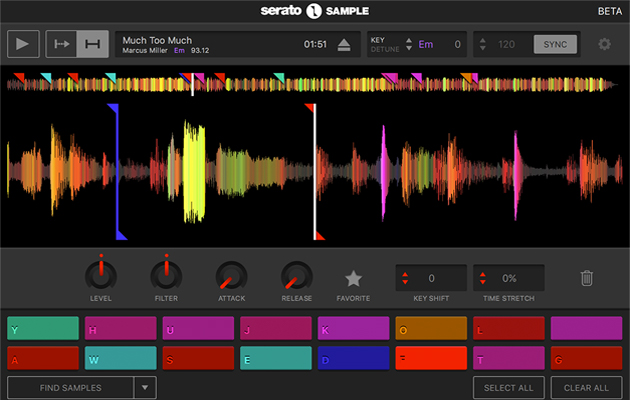Click the Attack knob
Viewport: 630px width, 400px height.
point(230,276)
